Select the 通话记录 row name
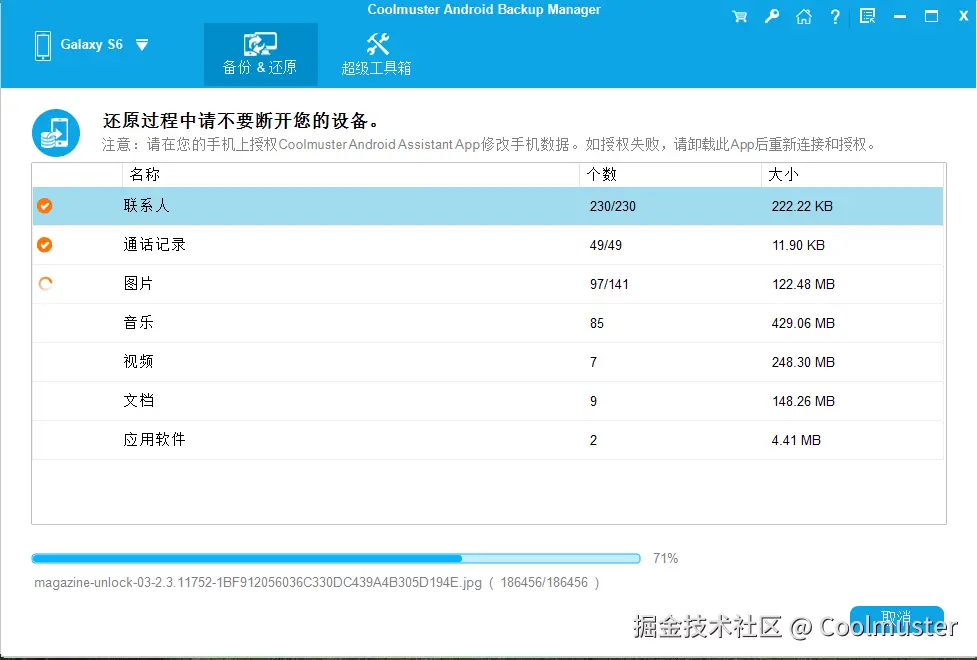The height and width of the screenshot is (660, 977). click(x=155, y=245)
